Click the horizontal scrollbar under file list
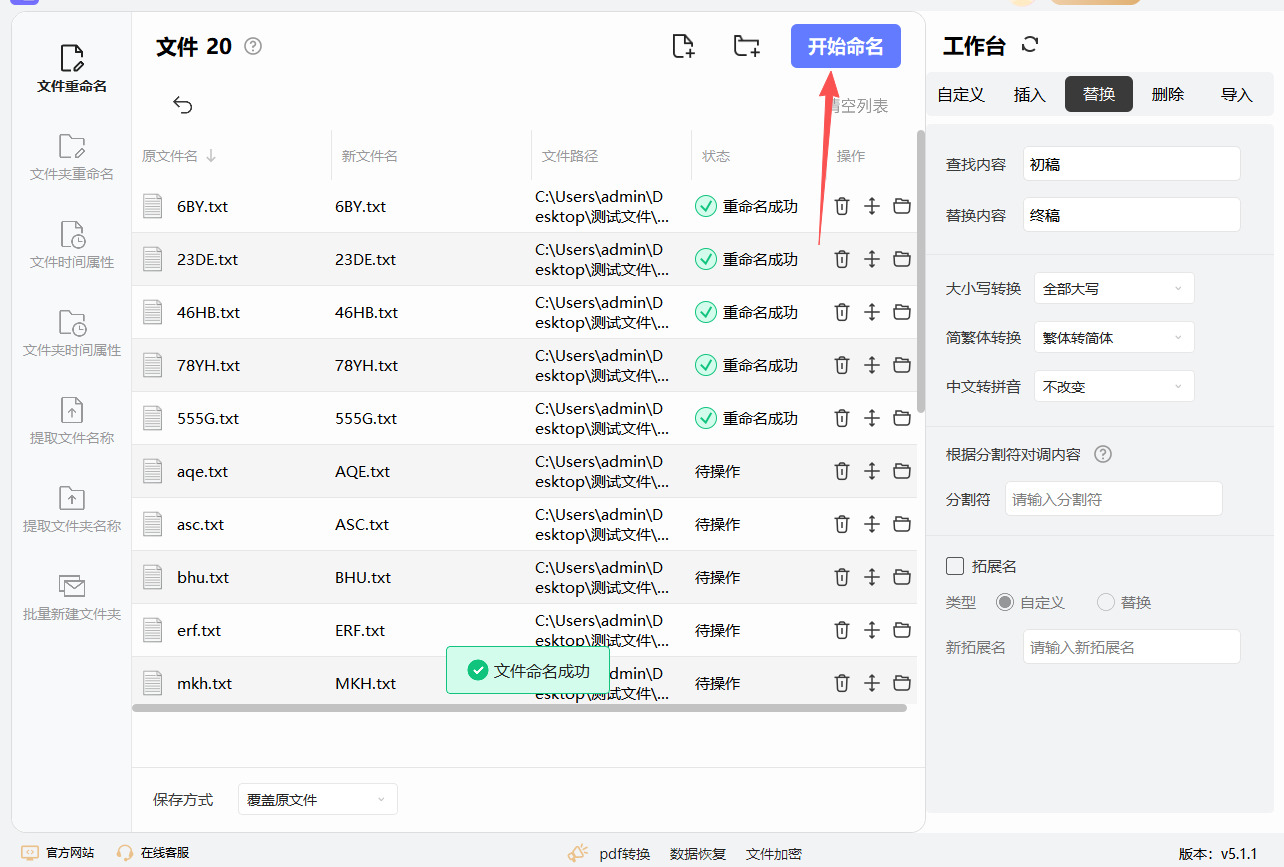 click(x=518, y=708)
